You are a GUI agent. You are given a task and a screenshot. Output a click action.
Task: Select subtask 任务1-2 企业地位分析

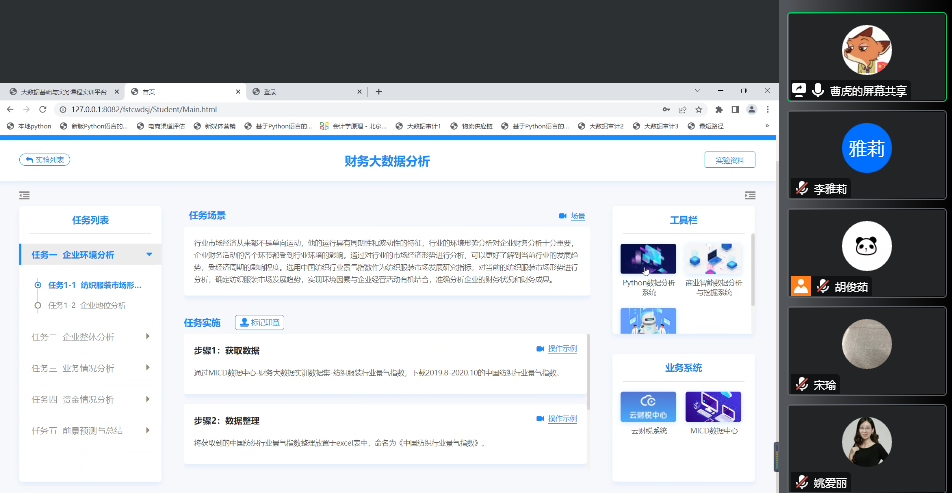pyautogui.click(x=88, y=305)
